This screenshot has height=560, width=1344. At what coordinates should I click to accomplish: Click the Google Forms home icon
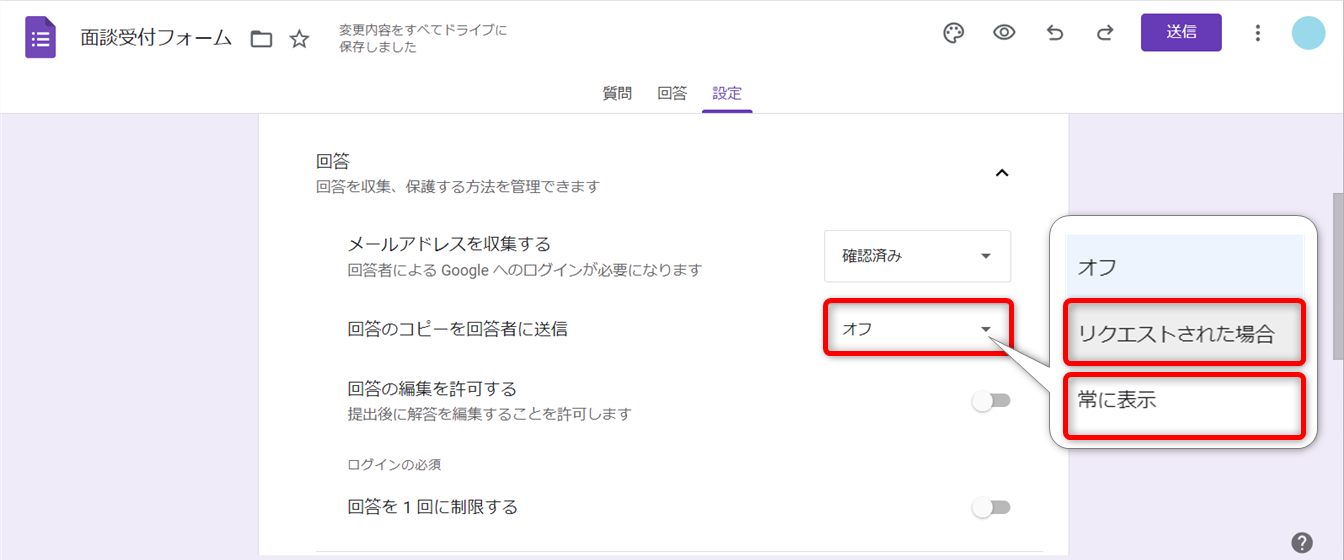click(x=40, y=39)
